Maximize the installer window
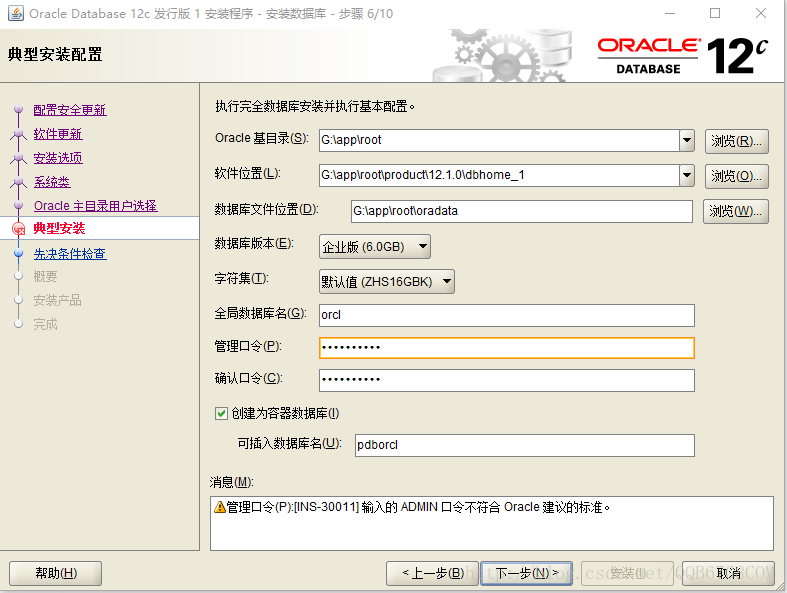Image resolution: width=787 pixels, height=593 pixels. point(715,14)
